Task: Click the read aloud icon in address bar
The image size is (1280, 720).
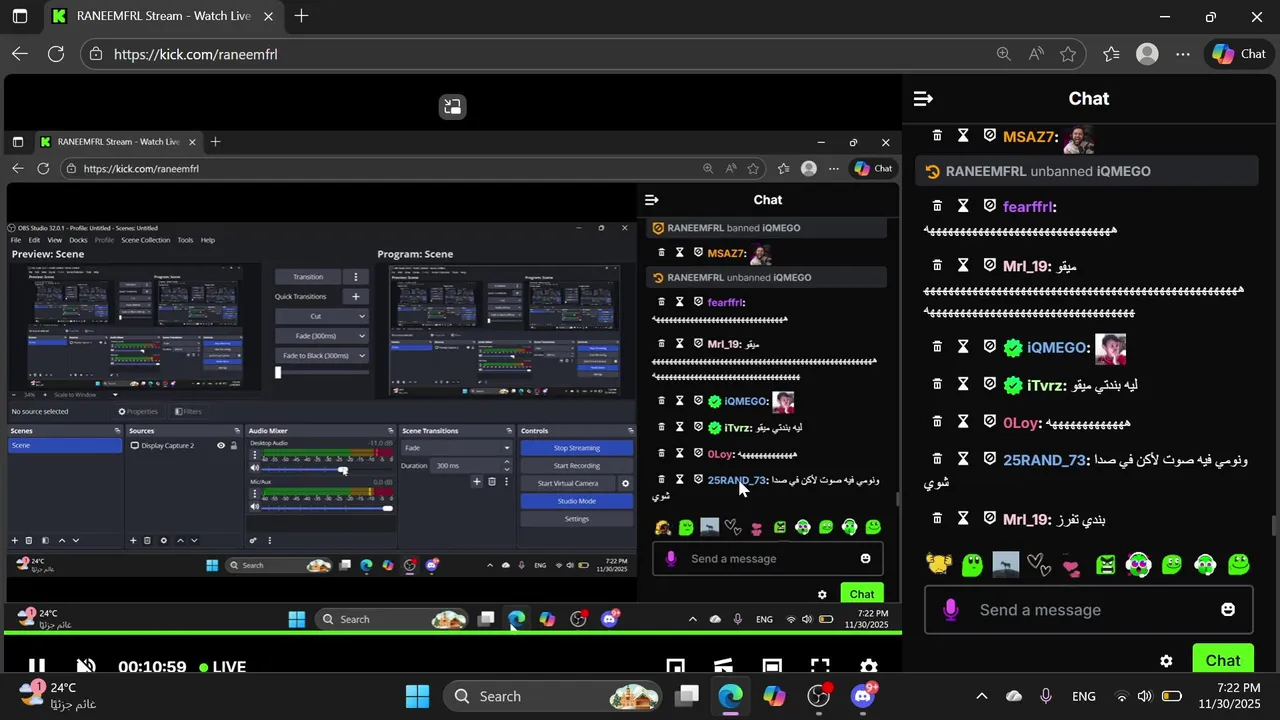Action: [1036, 54]
